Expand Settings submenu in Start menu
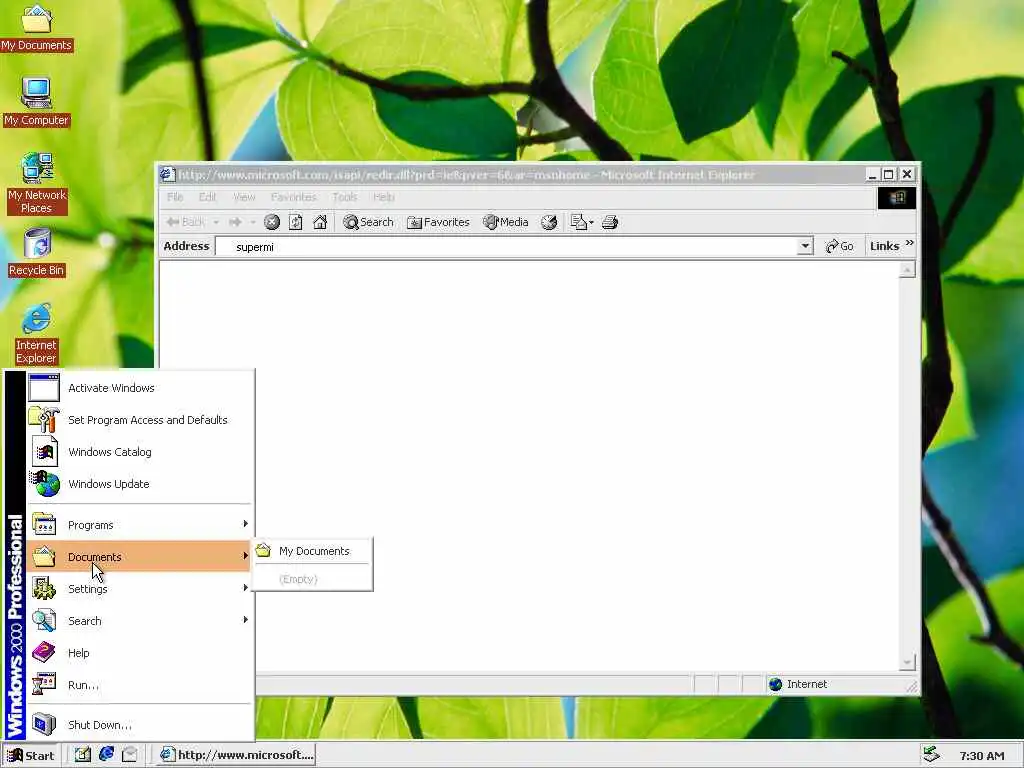Image resolution: width=1024 pixels, height=768 pixels. point(138,588)
